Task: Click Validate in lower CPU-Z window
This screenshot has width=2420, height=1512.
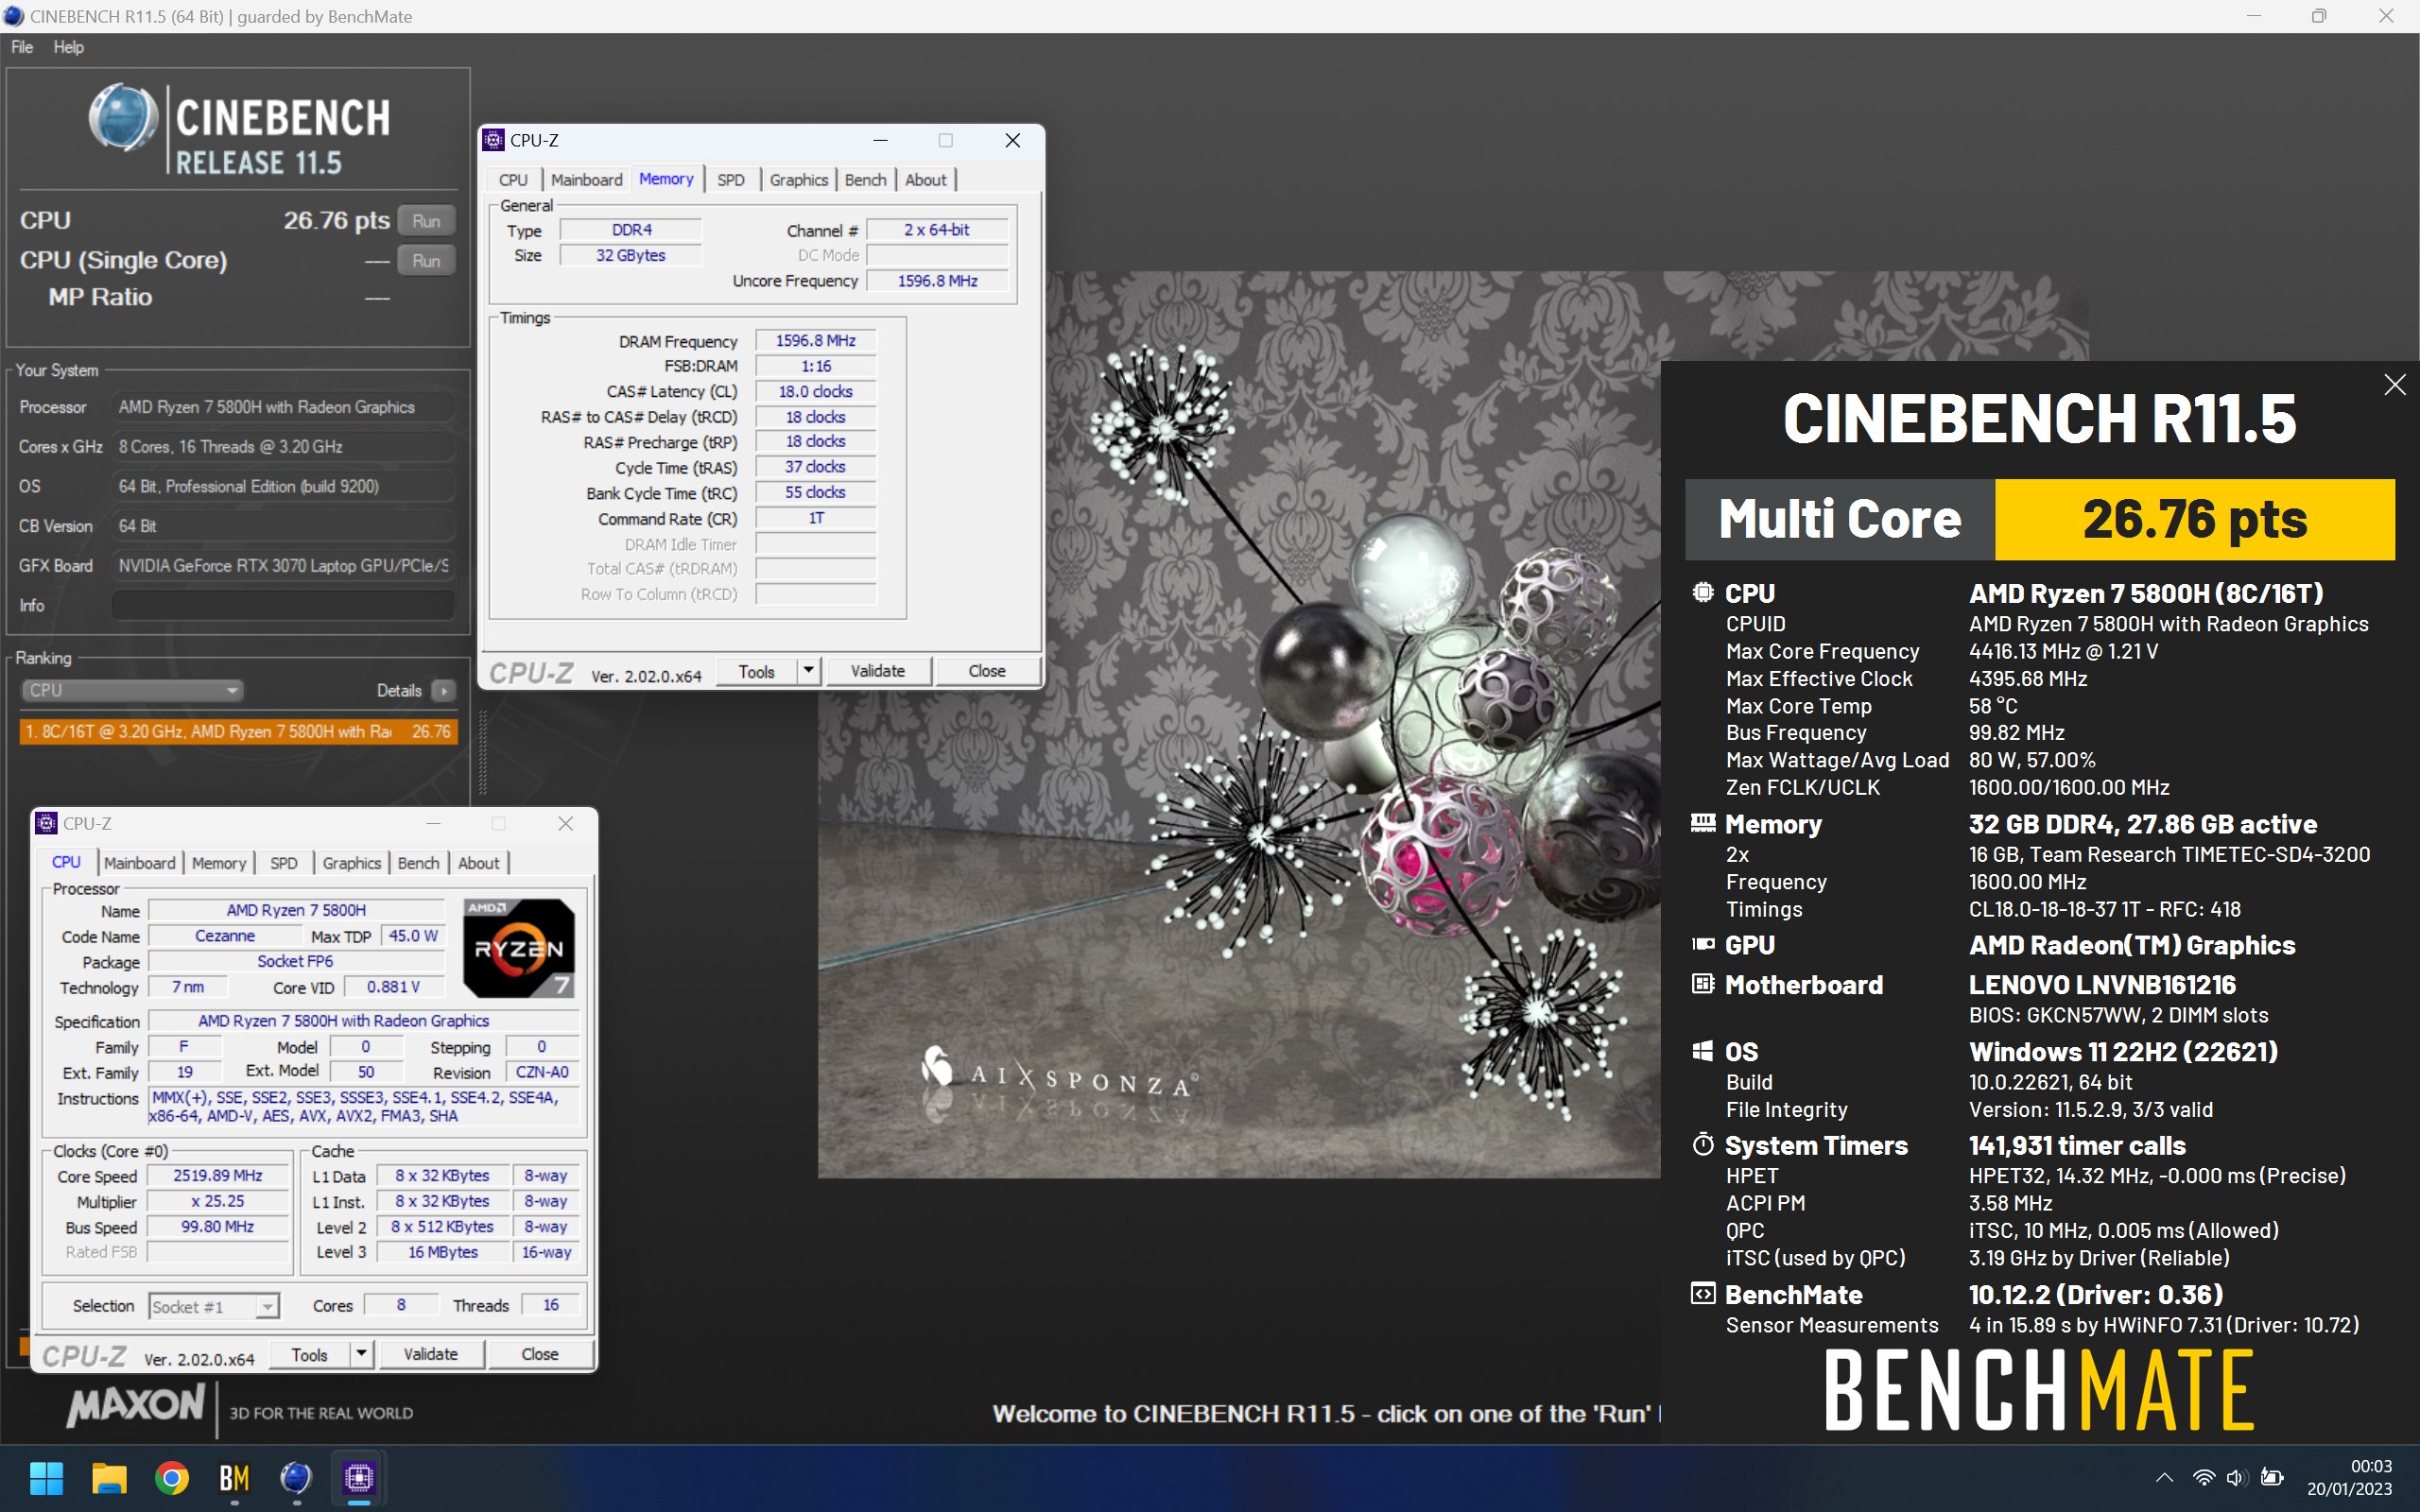Action: [x=430, y=1354]
